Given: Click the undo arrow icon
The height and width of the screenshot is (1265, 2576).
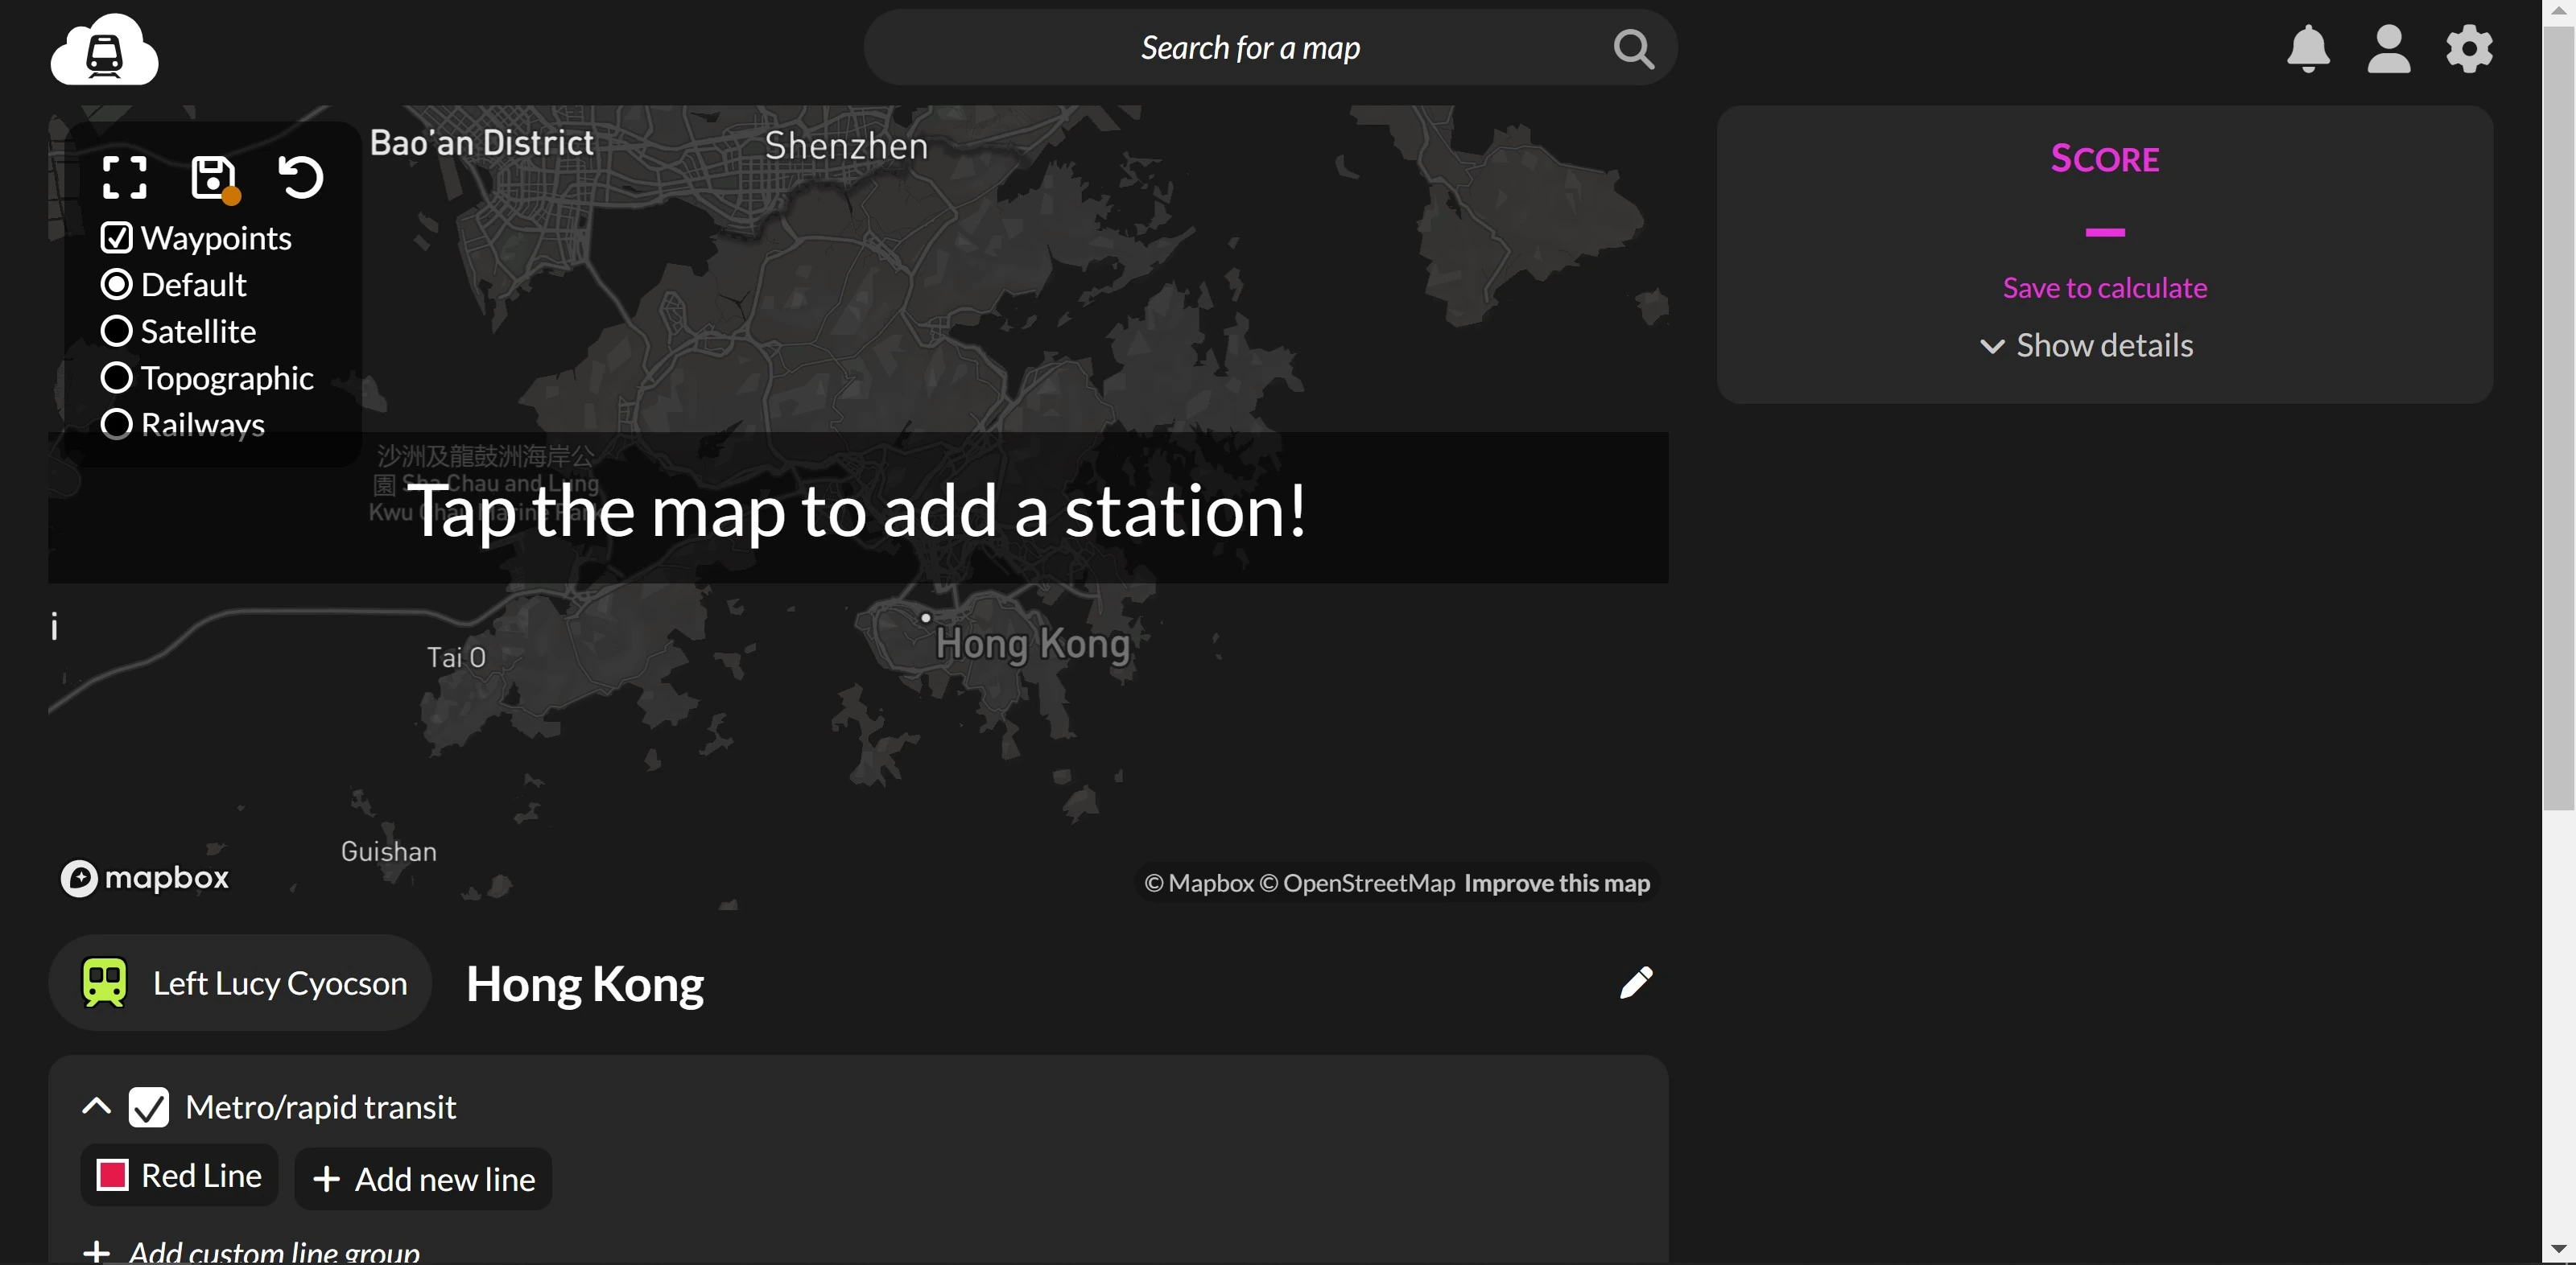Looking at the screenshot, I should pos(300,177).
